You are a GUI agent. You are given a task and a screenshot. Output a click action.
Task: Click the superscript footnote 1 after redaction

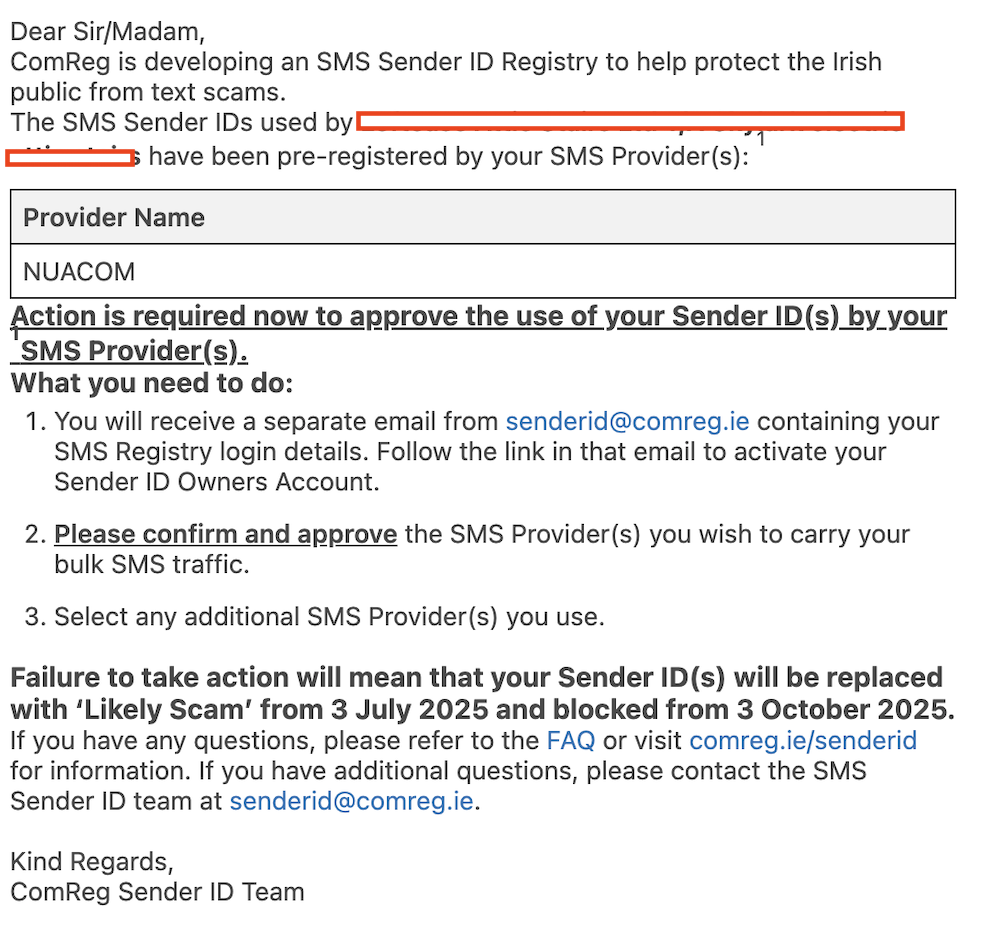(x=761, y=139)
